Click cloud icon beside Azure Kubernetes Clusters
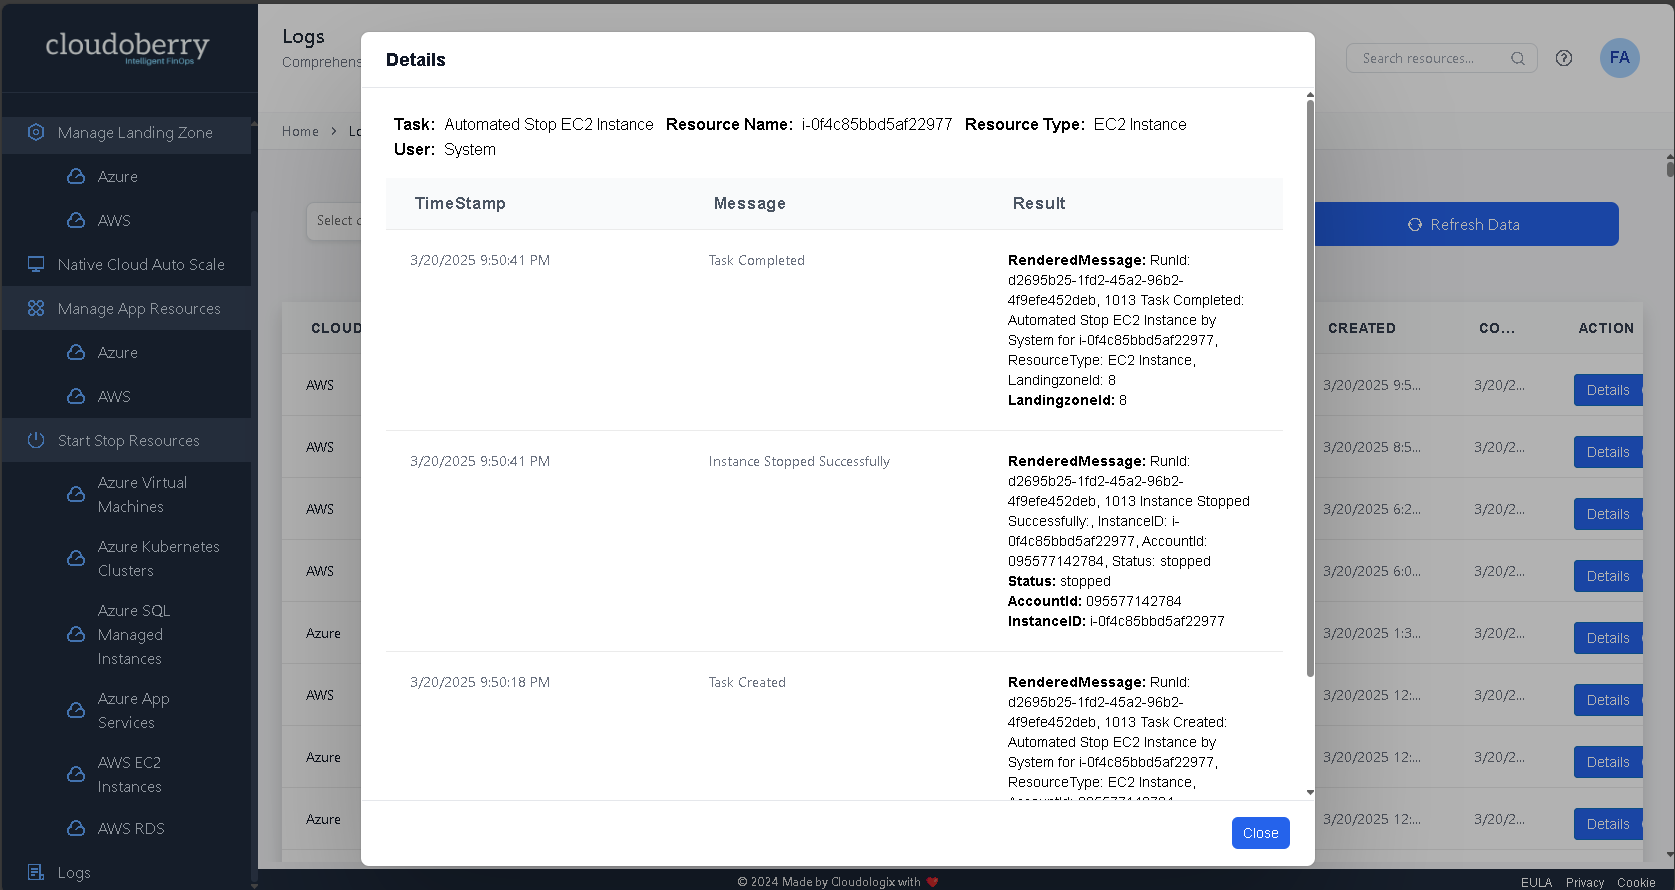 (76, 558)
